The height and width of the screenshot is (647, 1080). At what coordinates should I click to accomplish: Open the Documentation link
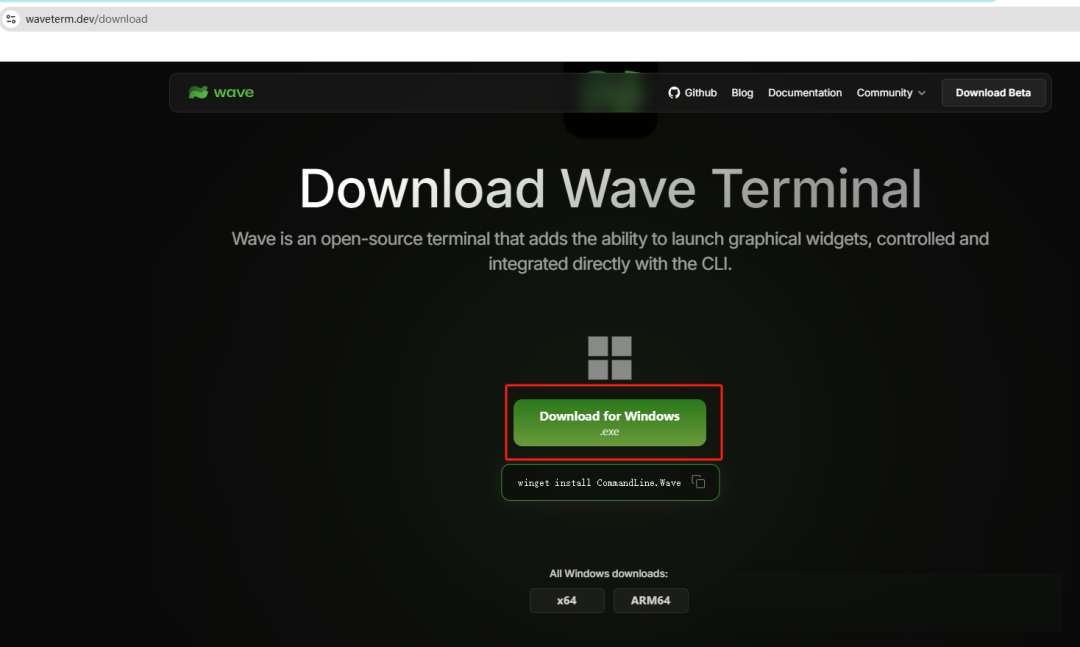pyautogui.click(x=804, y=92)
